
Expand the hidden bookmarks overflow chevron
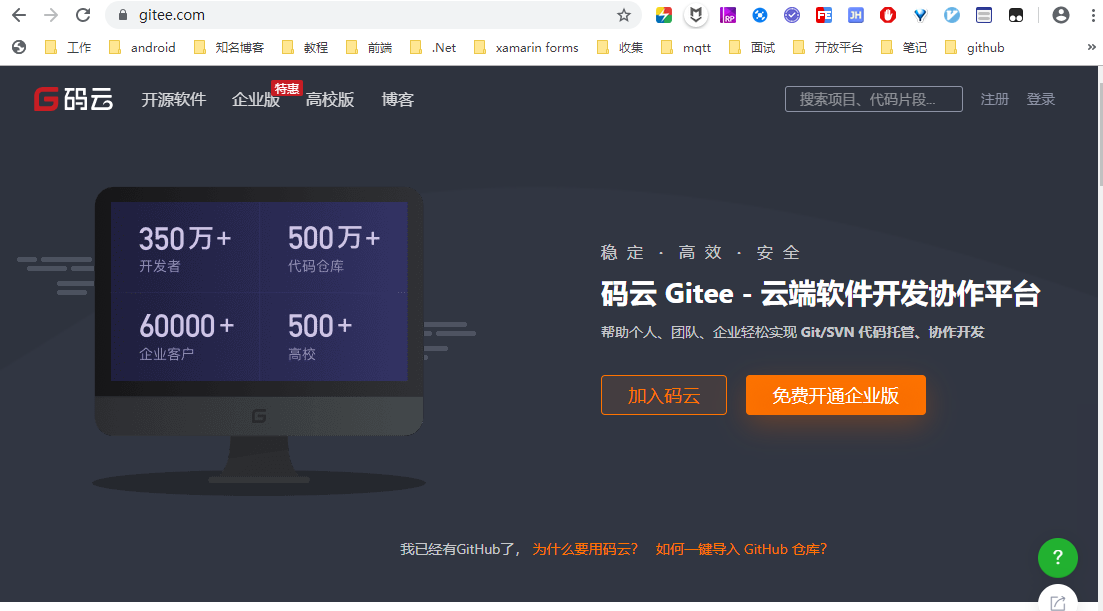click(x=1091, y=47)
